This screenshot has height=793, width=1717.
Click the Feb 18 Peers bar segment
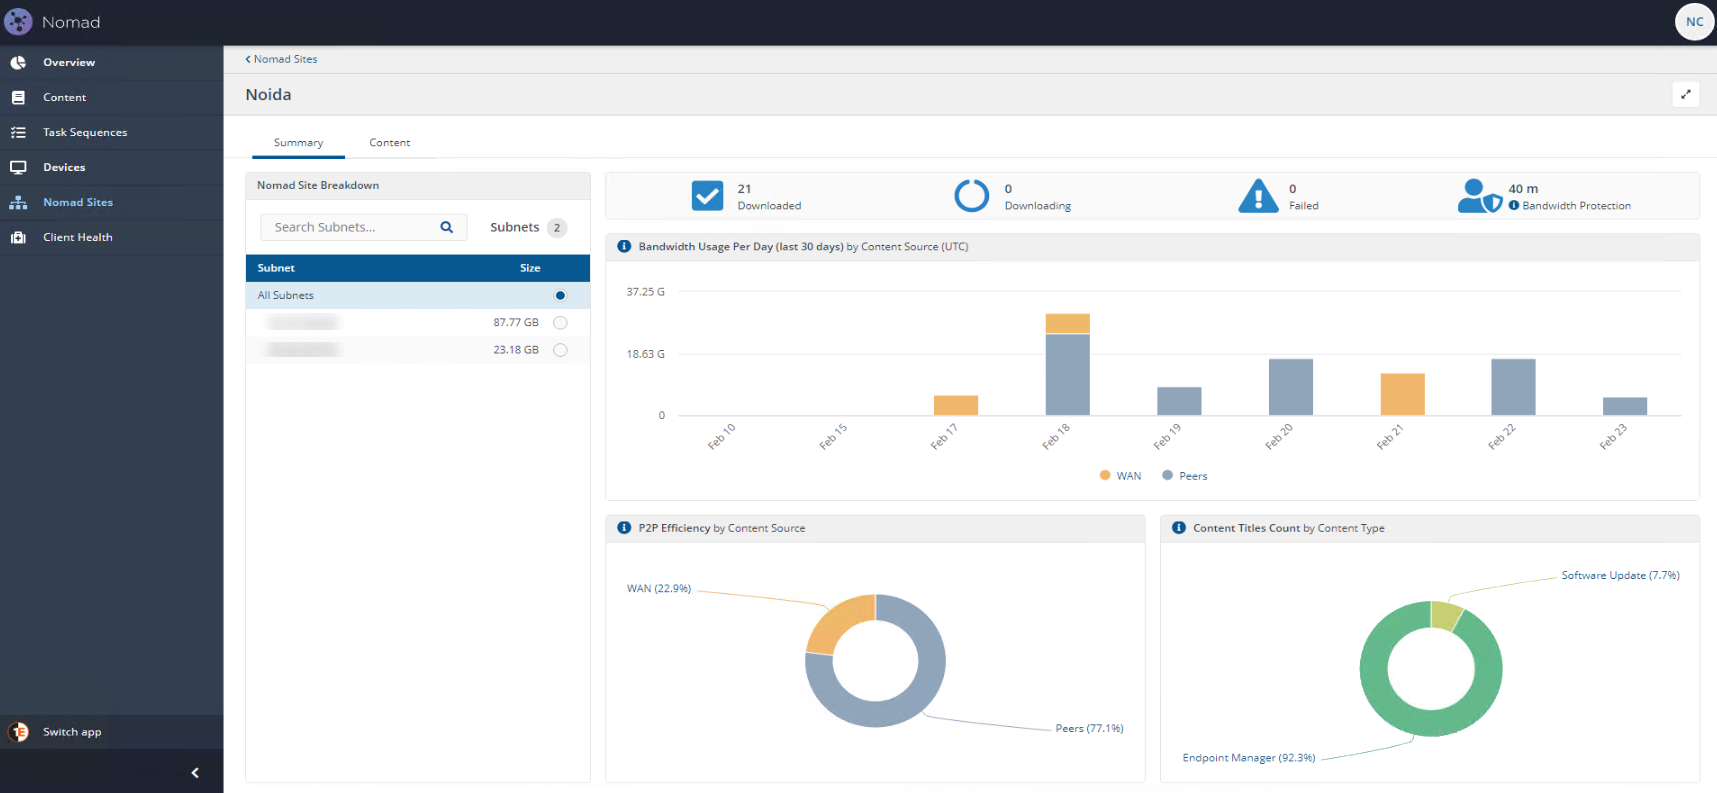coord(1067,374)
